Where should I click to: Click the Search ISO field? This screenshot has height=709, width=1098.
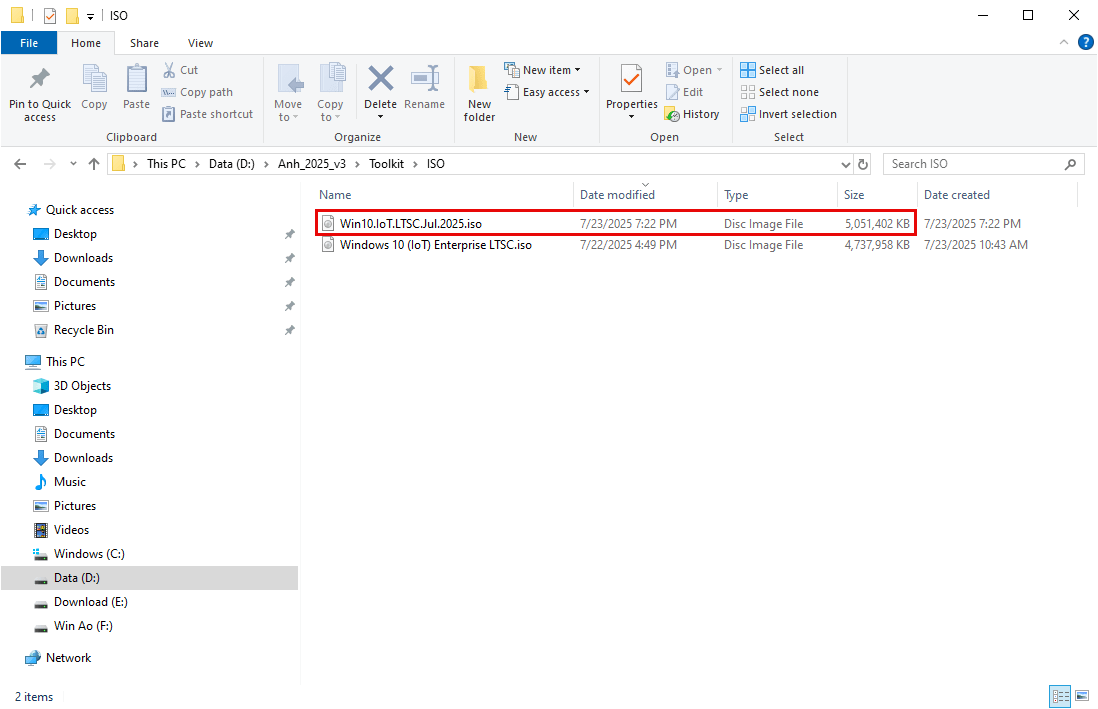pos(983,164)
